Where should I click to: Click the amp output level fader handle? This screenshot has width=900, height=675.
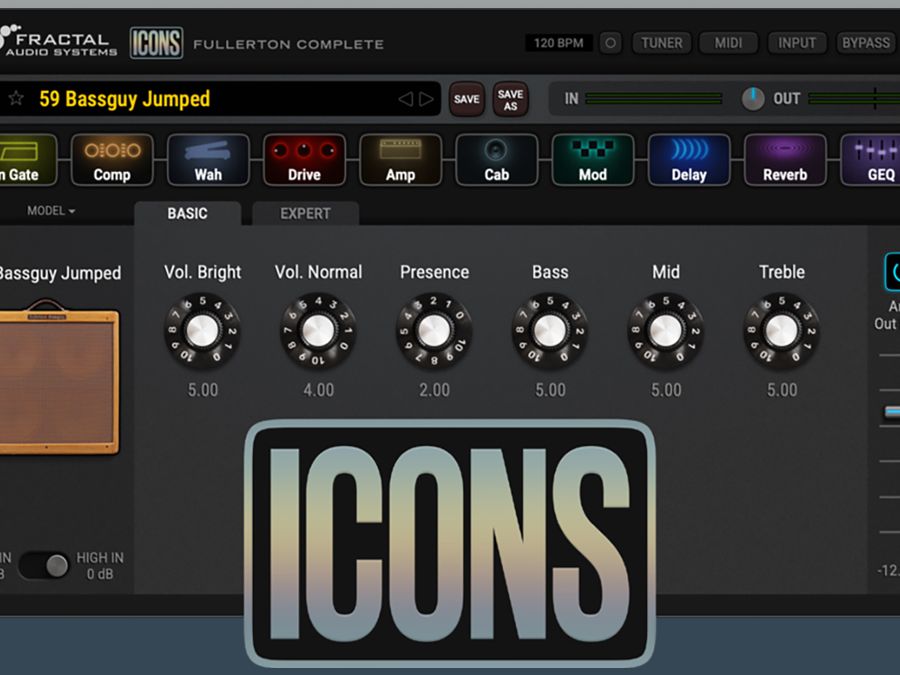pos(891,412)
